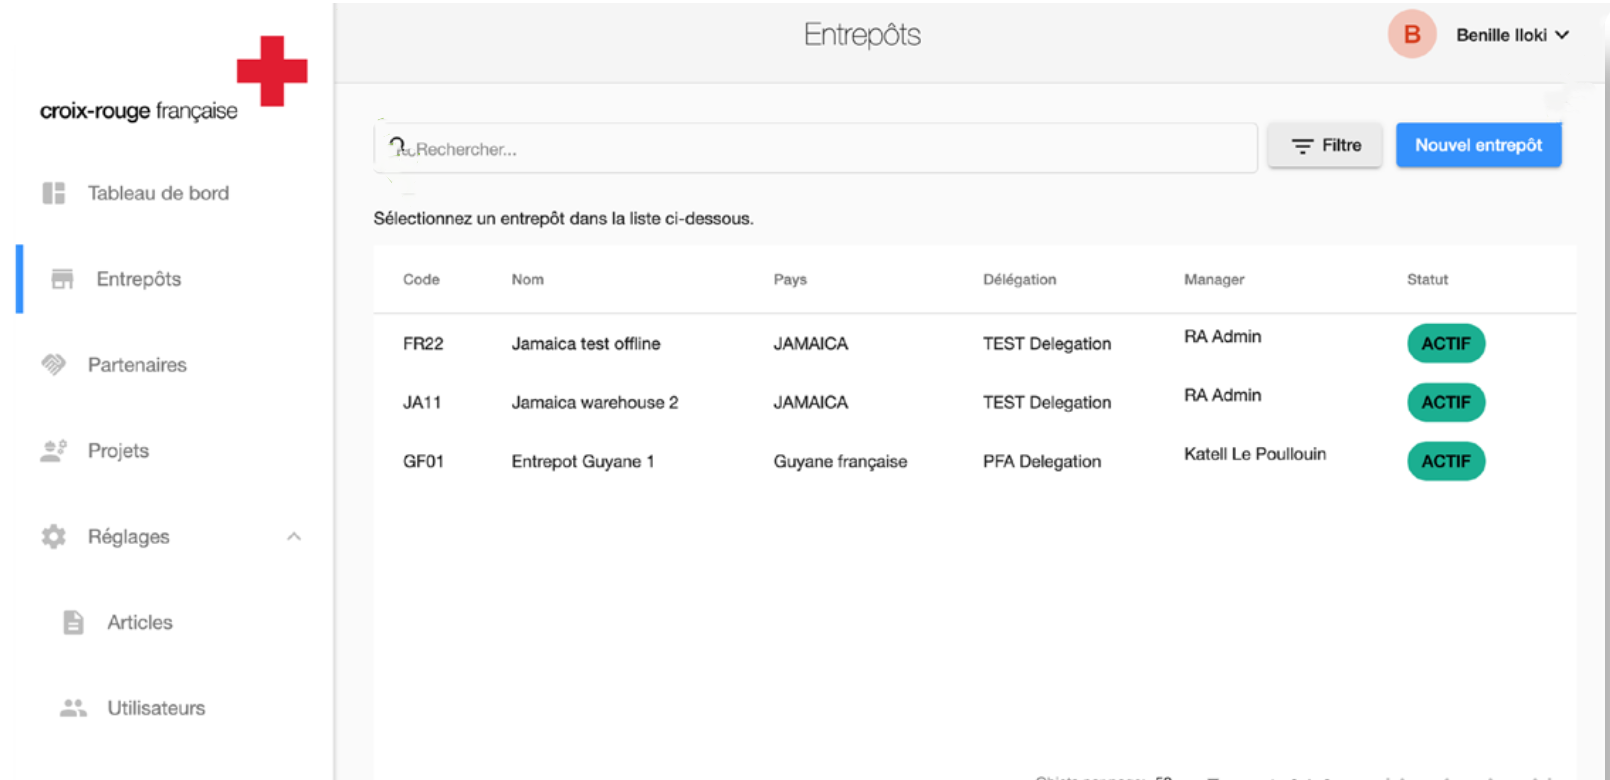Click the user avatar letter B

pyautogui.click(x=1411, y=35)
